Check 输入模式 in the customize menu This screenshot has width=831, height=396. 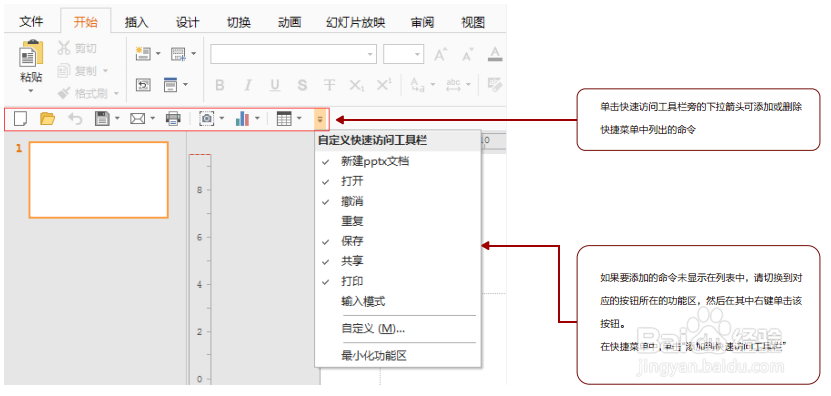pyautogui.click(x=397, y=302)
